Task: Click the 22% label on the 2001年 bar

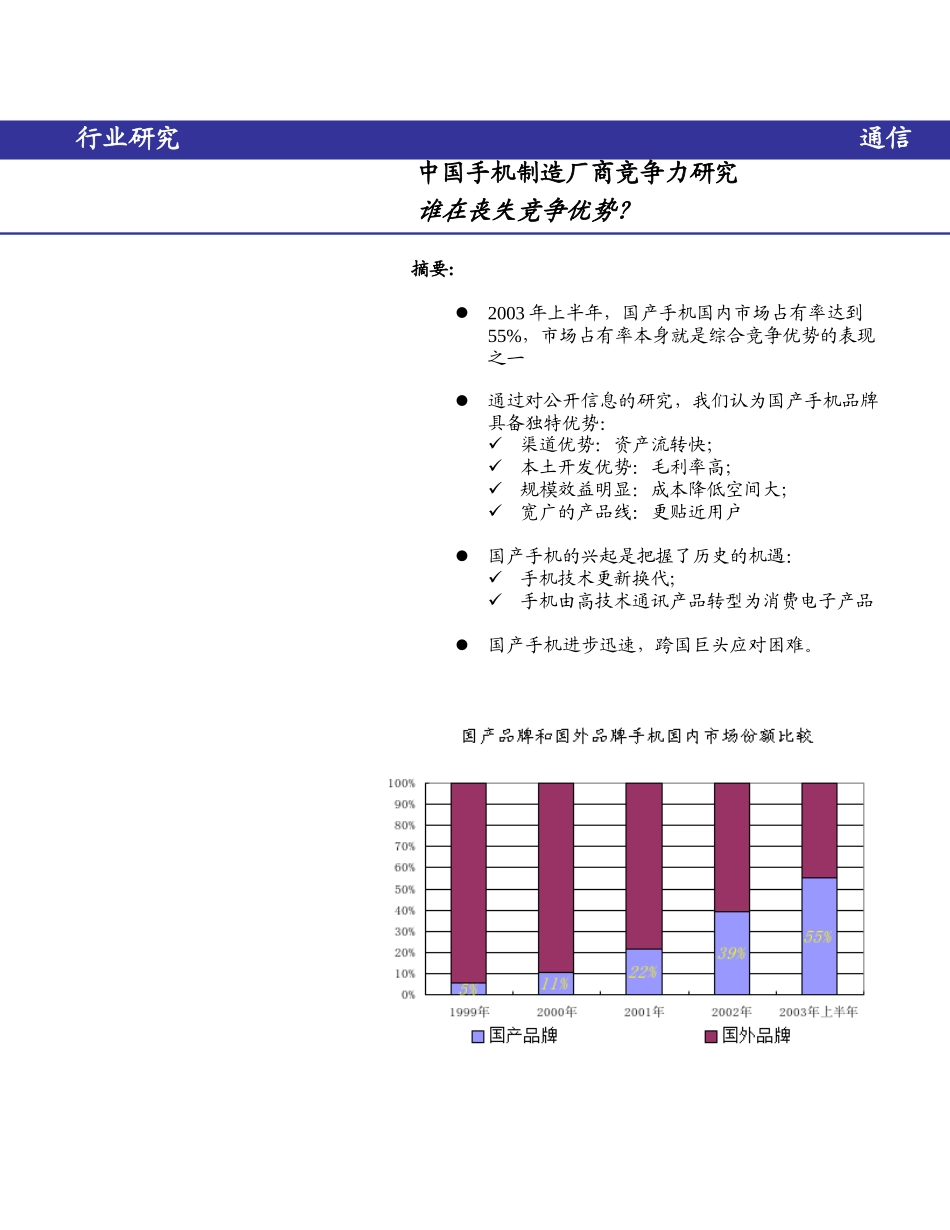Action: (x=643, y=972)
